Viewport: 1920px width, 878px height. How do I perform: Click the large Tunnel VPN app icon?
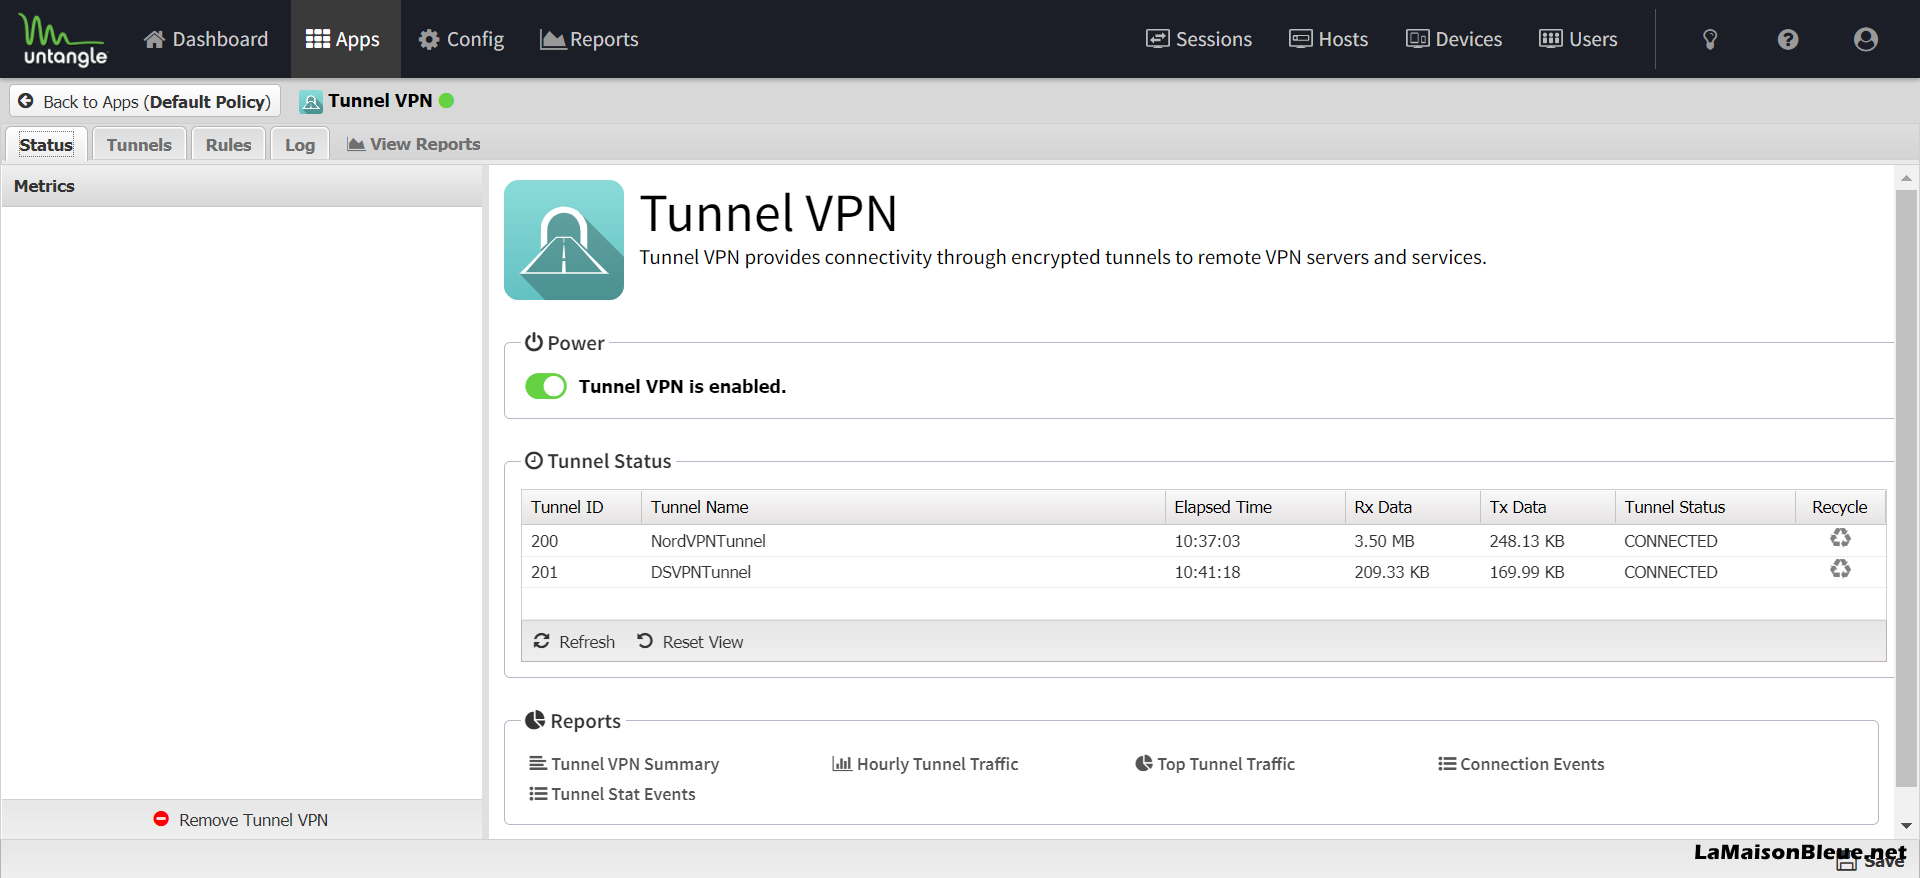[564, 240]
